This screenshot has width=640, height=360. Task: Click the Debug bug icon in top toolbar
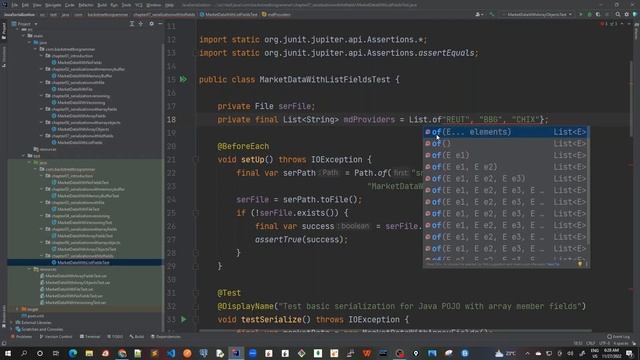point(589,14)
